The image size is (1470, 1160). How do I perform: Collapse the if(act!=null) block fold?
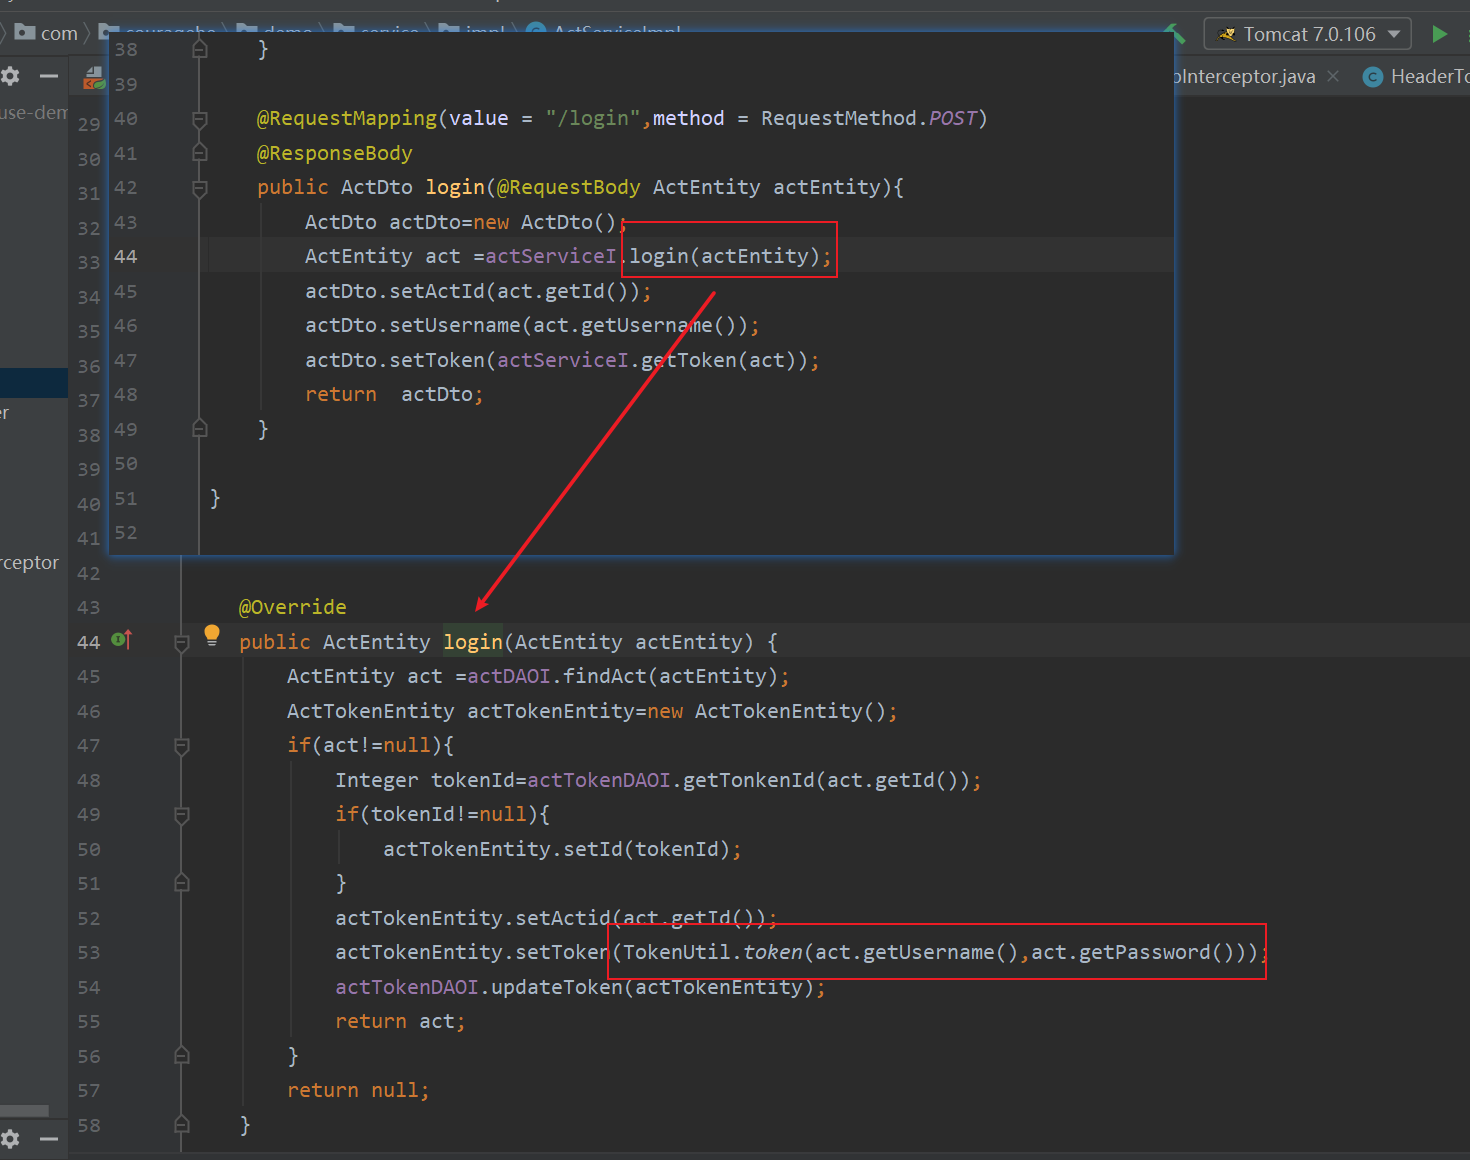(x=182, y=745)
